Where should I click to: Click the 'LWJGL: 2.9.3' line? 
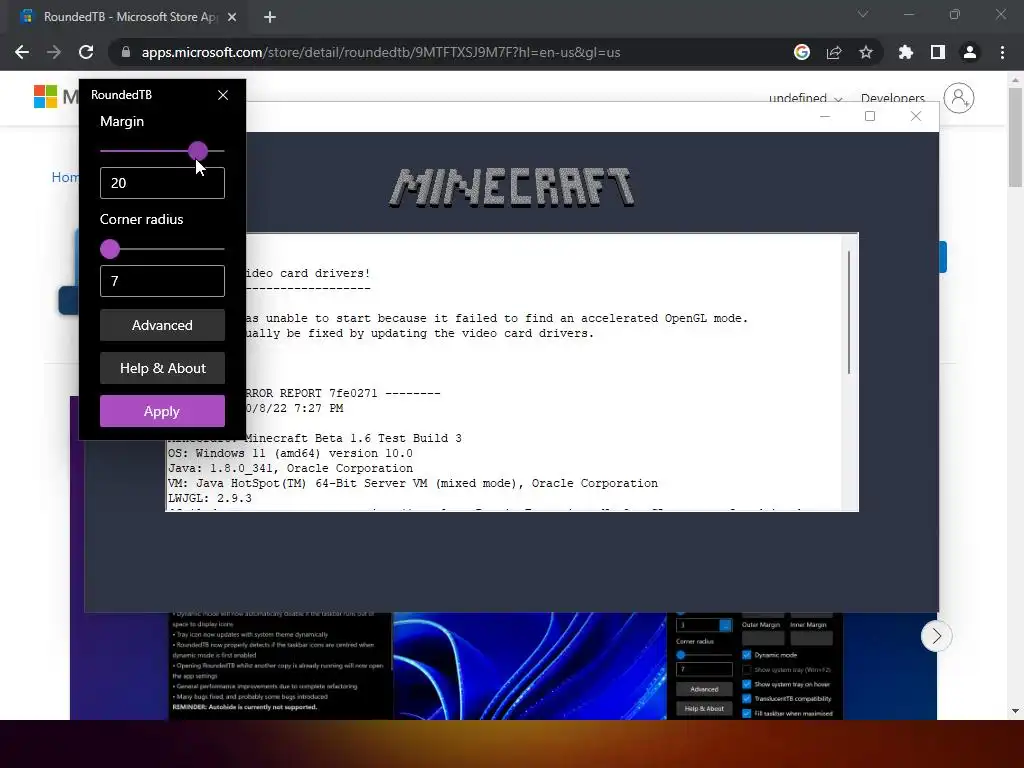pos(210,498)
